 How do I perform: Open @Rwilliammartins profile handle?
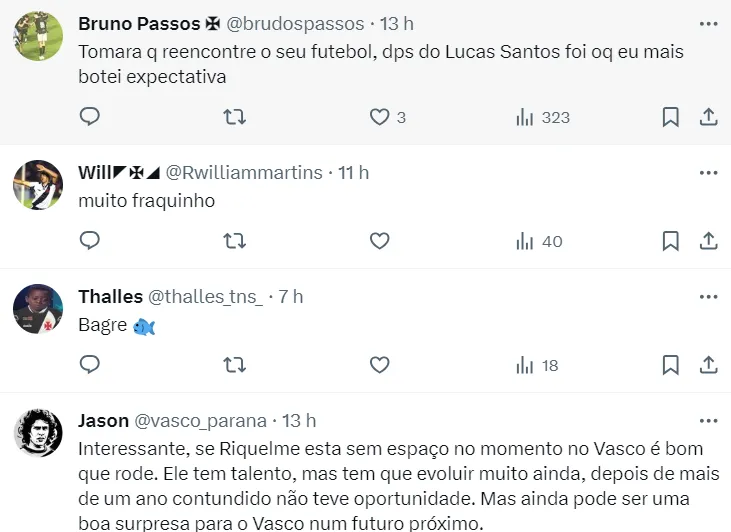pyautogui.click(x=244, y=173)
